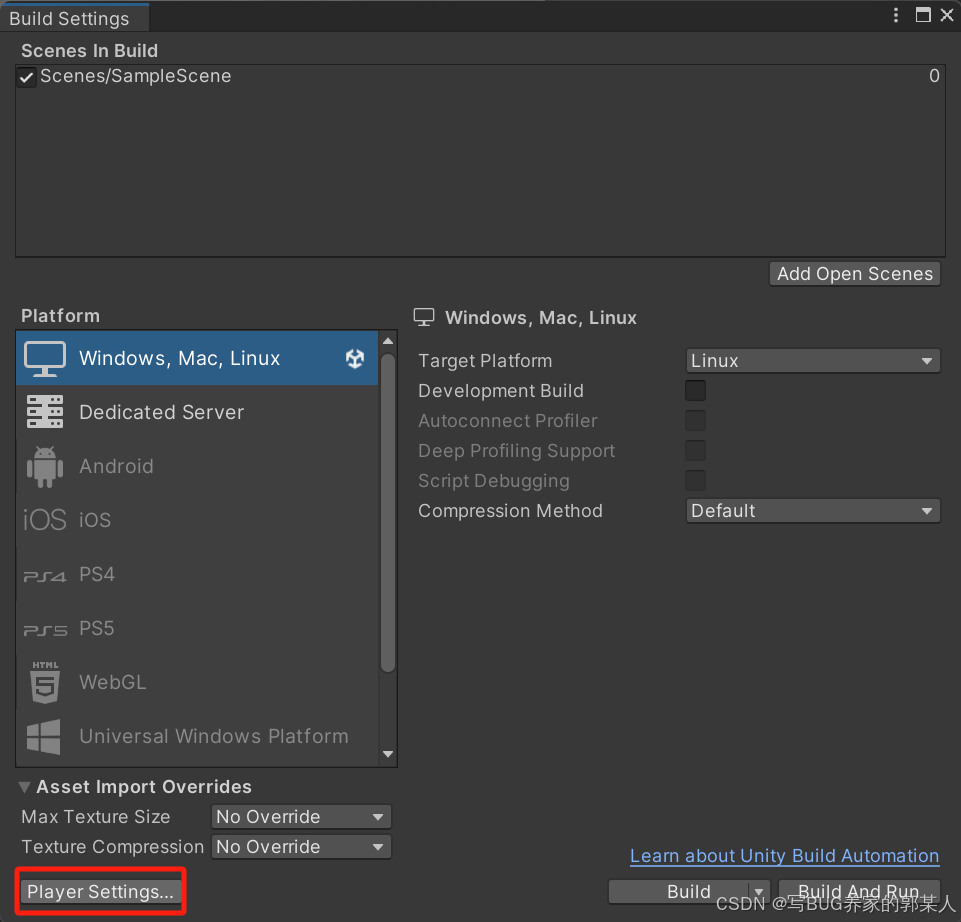Click the Max Texture Size label

coord(96,817)
